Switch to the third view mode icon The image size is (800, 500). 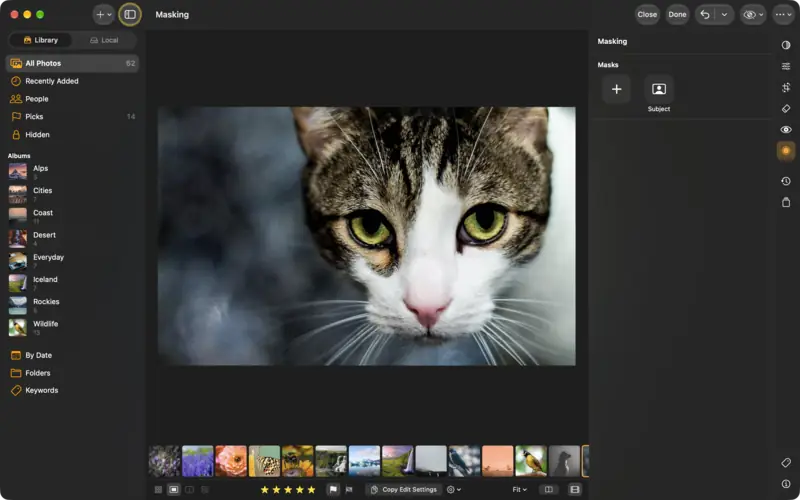click(x=189, y=490)
